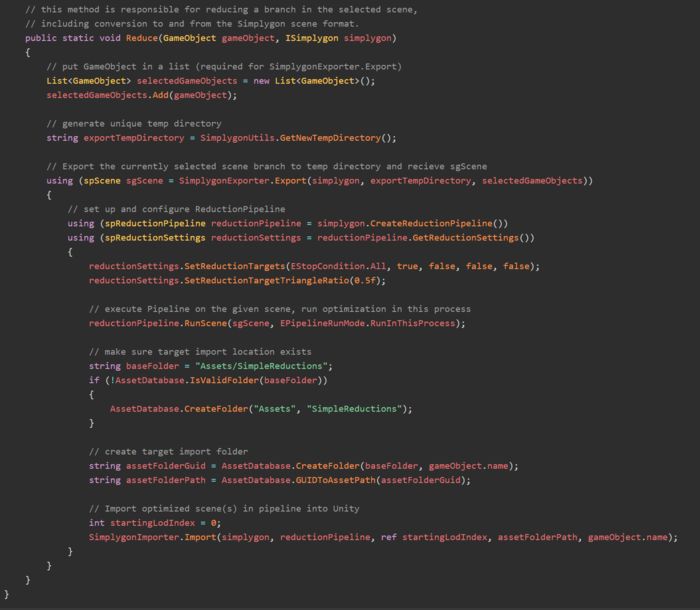This screenshot has height=610, width=700.
Task: Click the ISimplygon parameter type
Action: click(x=312, y=38)
